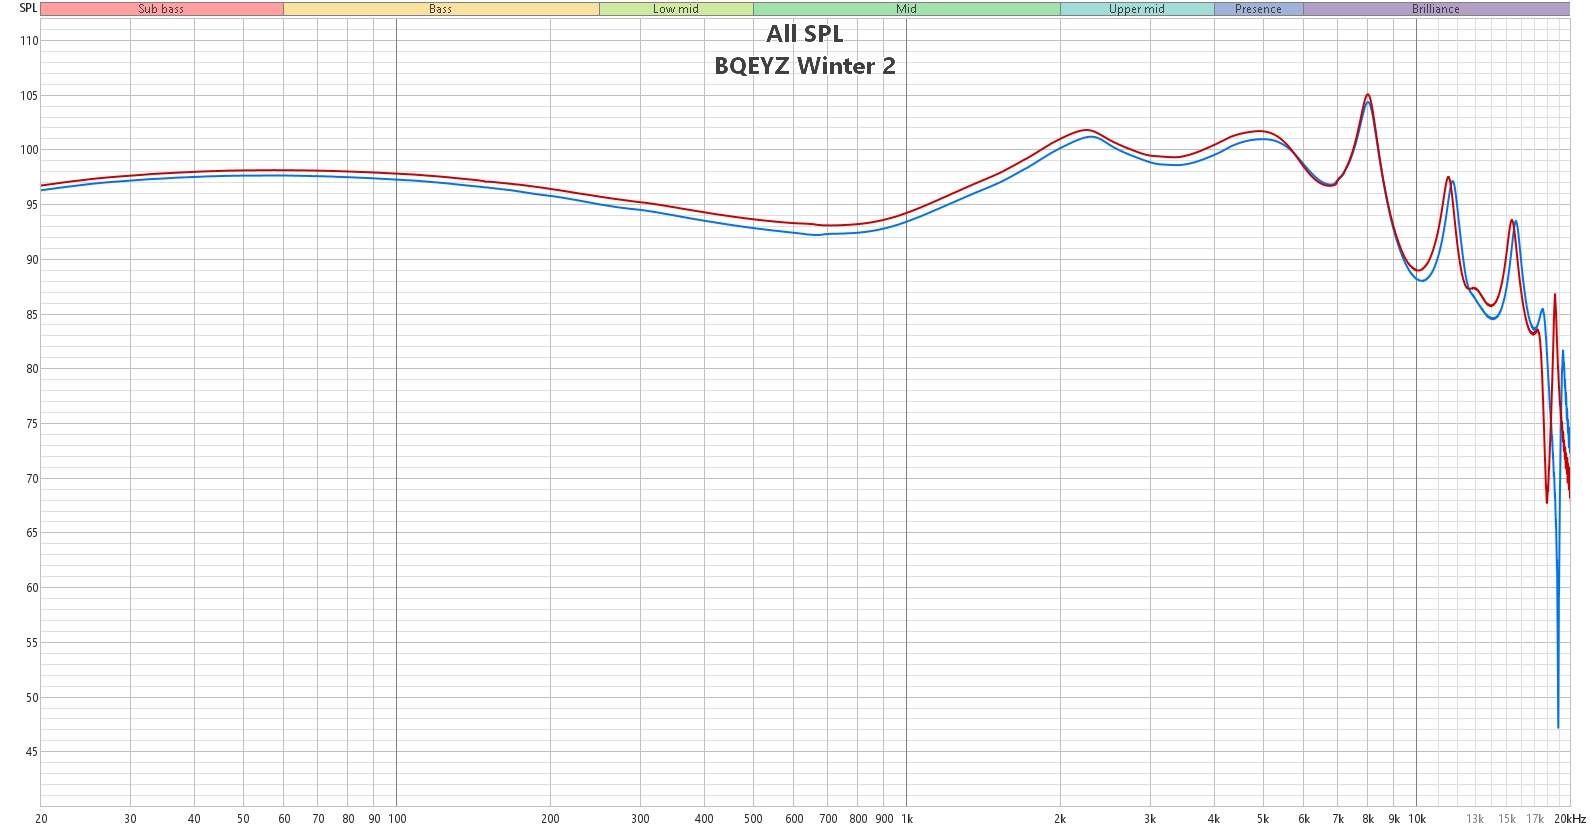Click the 8k frequency axis label
Screen dimensions: 1590x831
(1368, 819)
